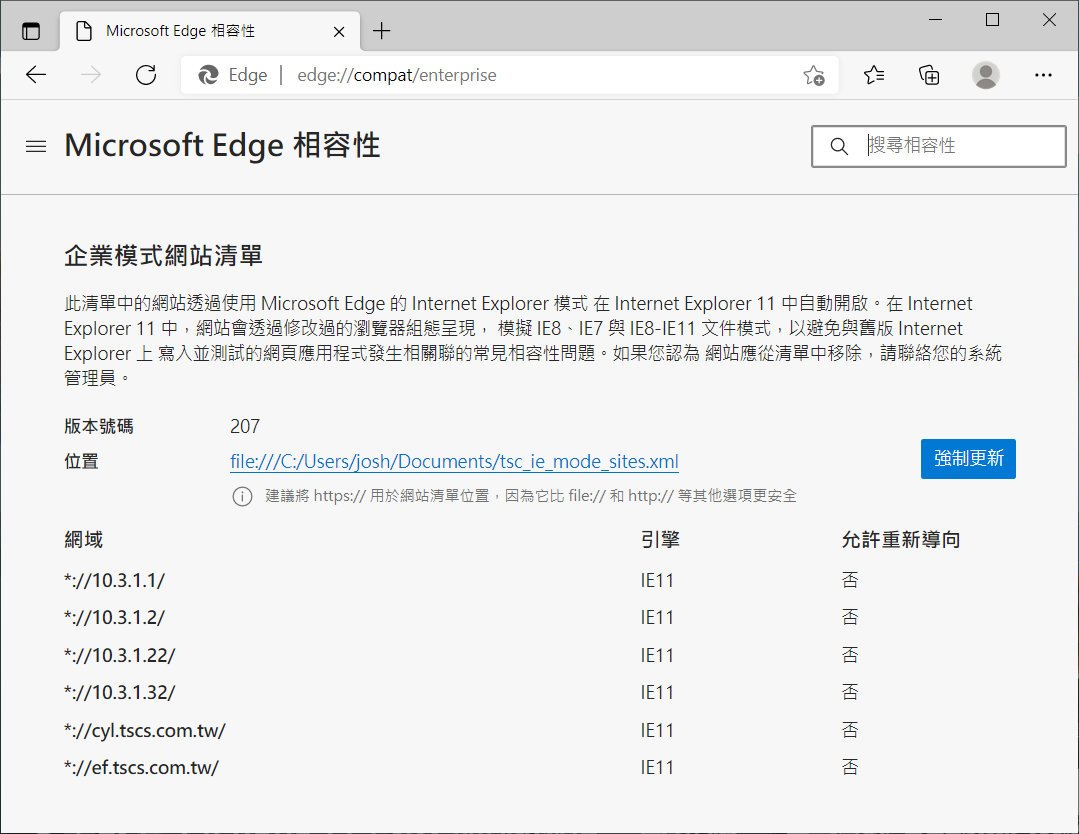Close the Microsoft Edge 相容性 tab
This screenshot has height=834, width=1079.
tap(339, 31)
